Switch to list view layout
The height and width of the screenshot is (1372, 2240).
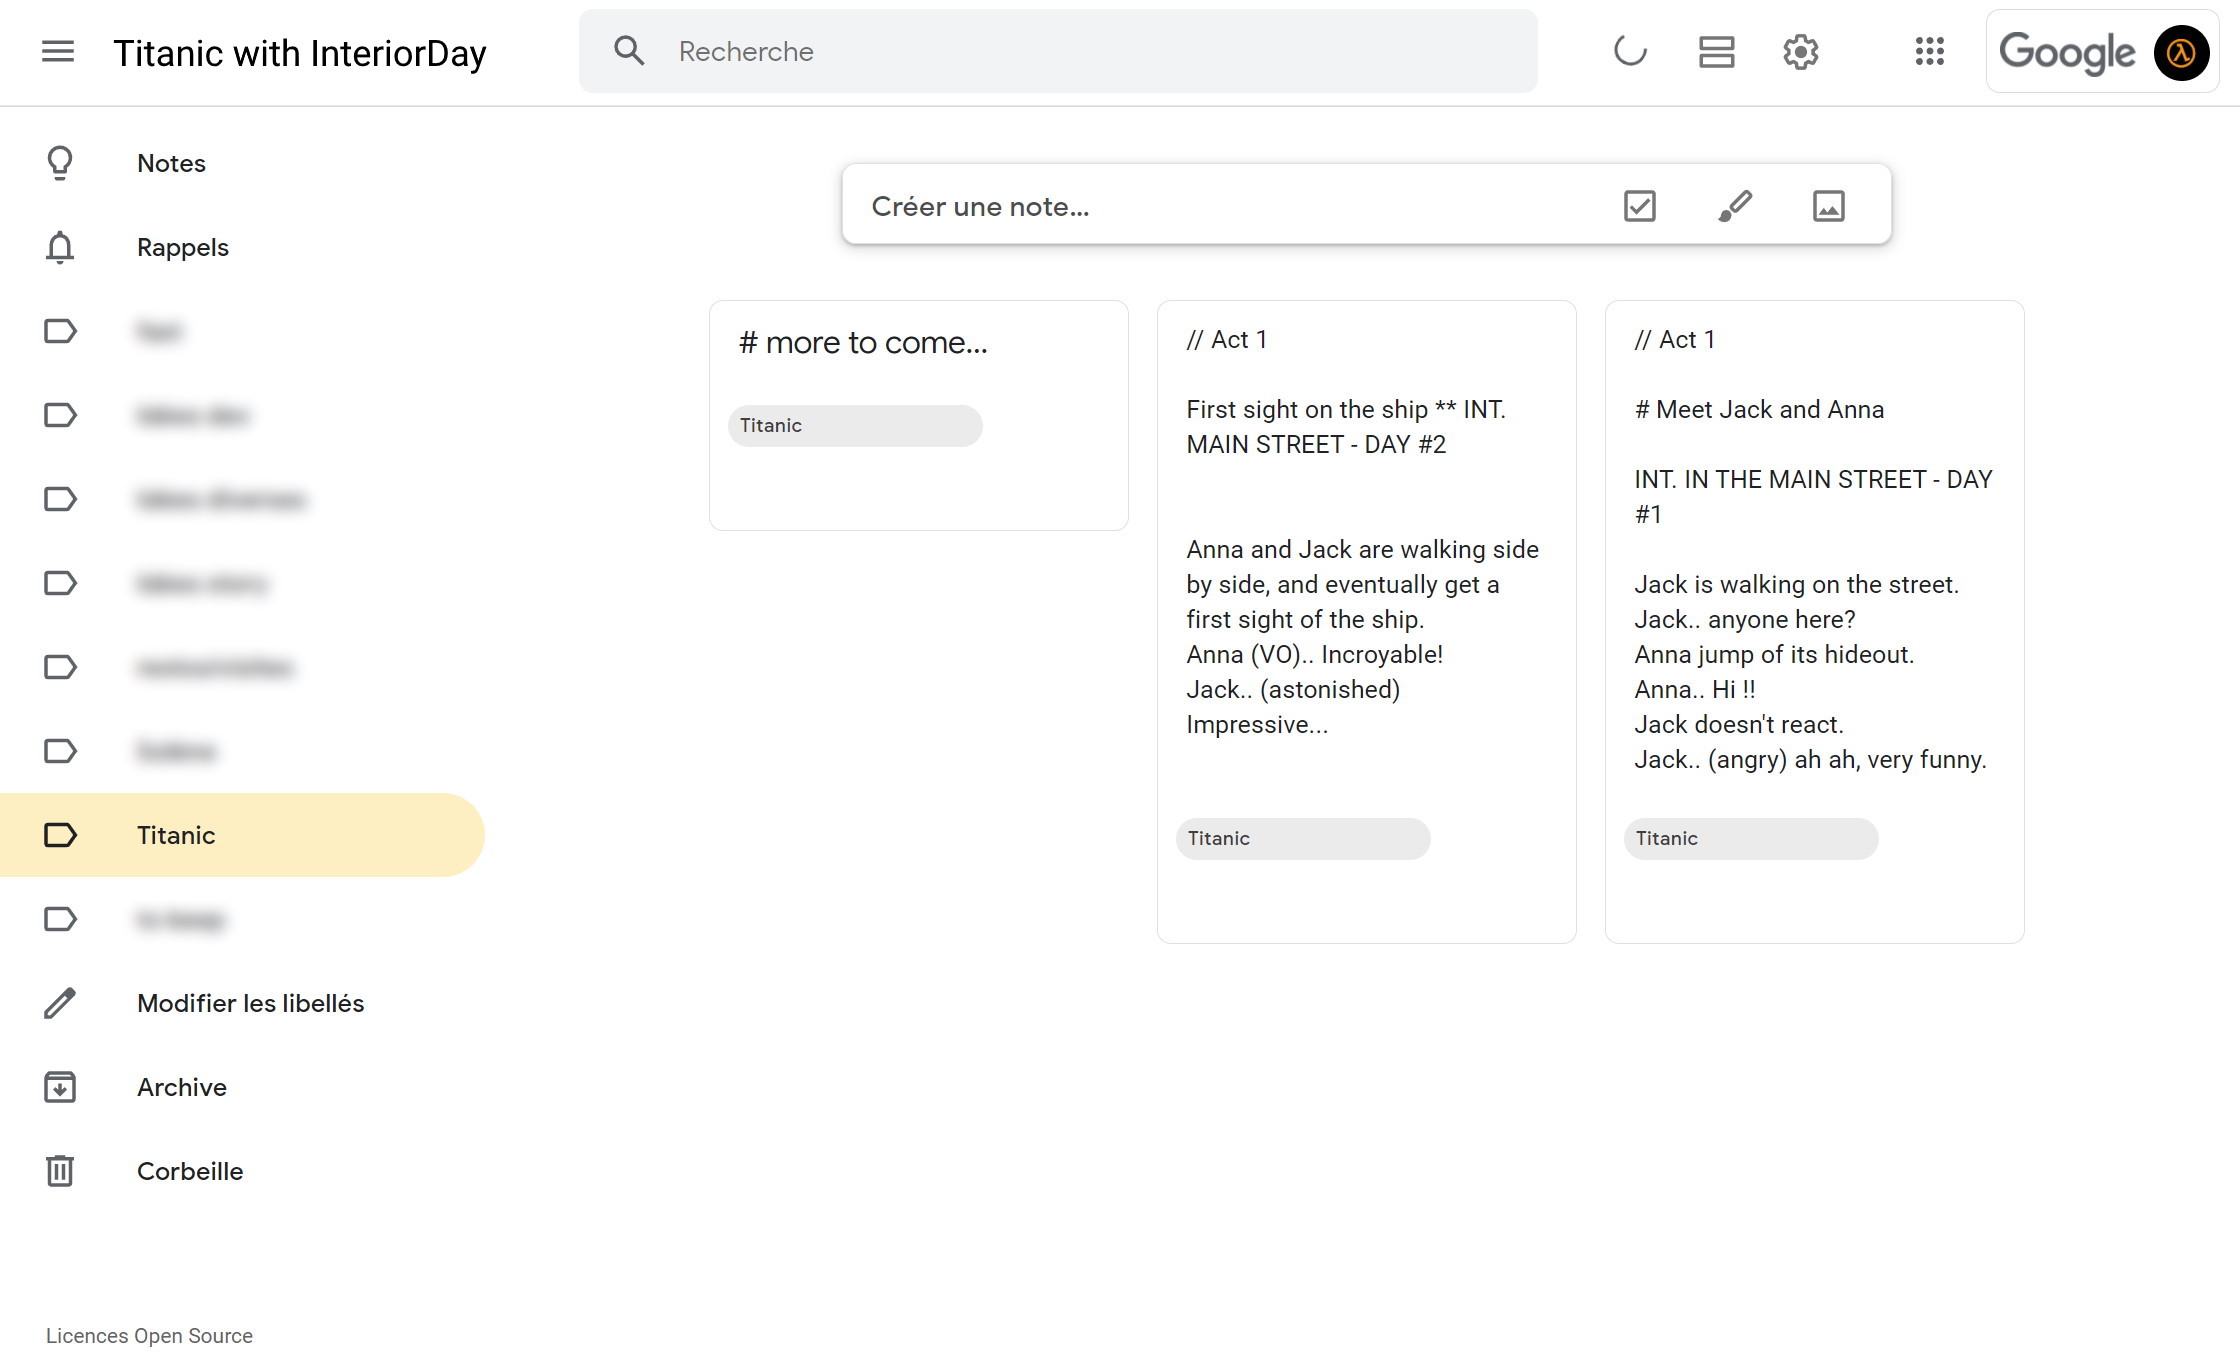(x=1716, y=52)
